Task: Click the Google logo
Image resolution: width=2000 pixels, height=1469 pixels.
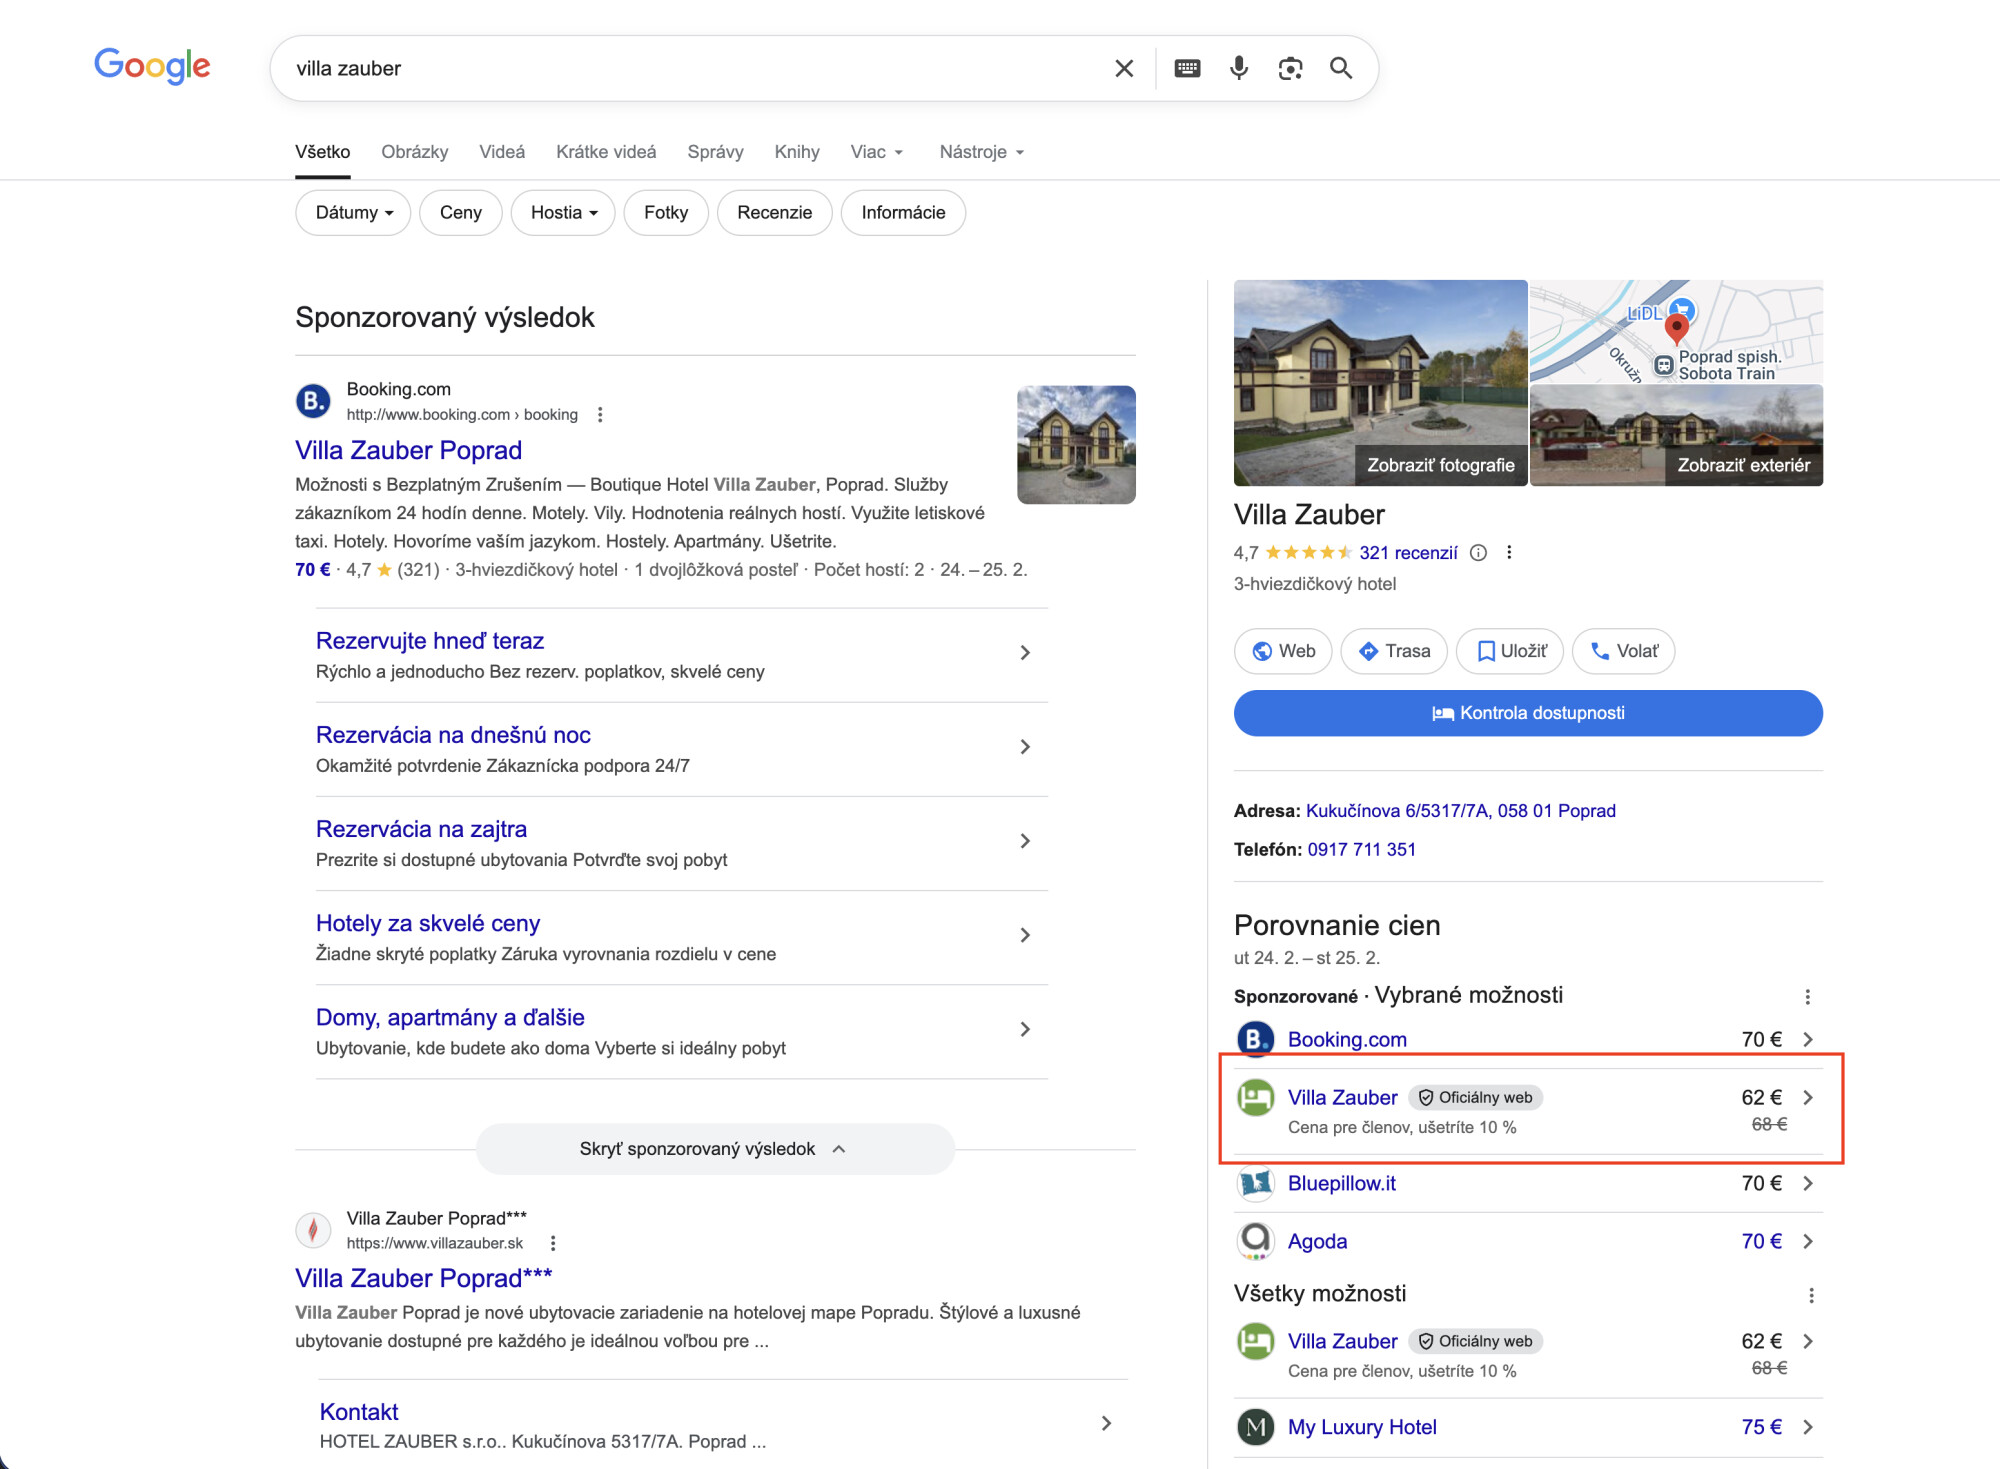Action: pyautogui.click(x=152, y=66)
